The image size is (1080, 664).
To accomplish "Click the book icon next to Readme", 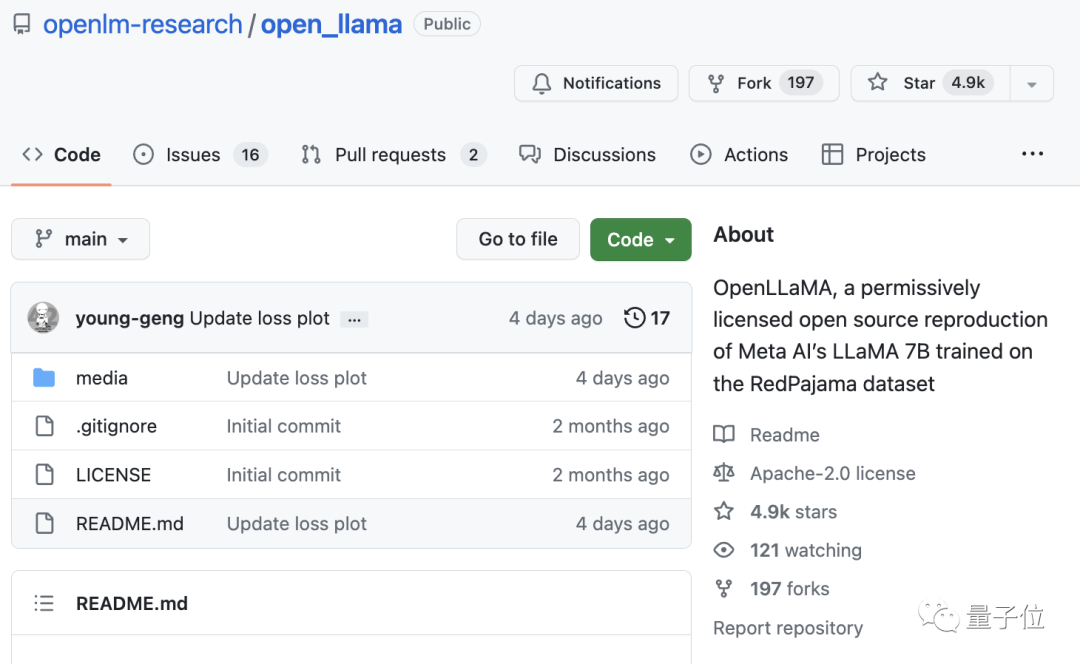I will [x=723, y=435].
